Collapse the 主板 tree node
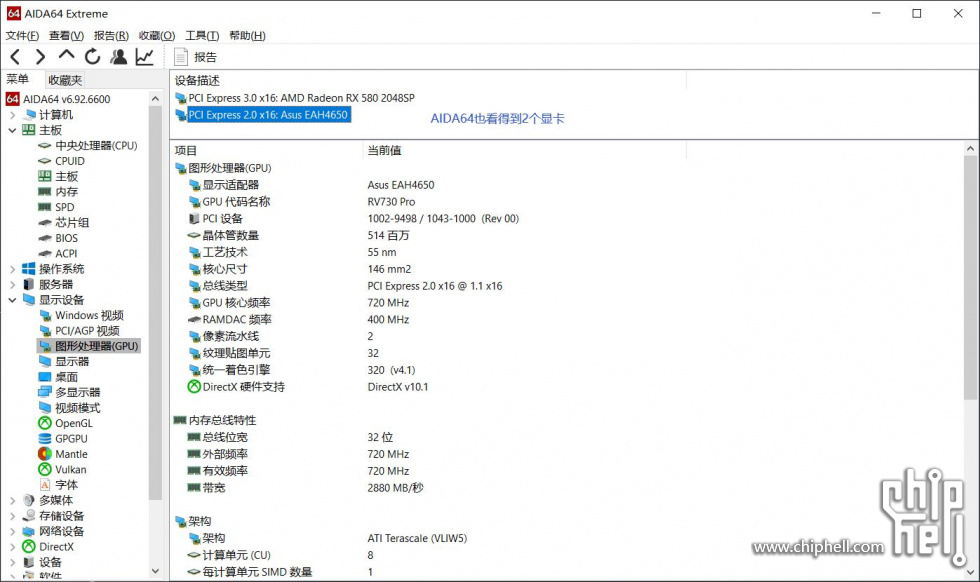 [x=12, y=130]
